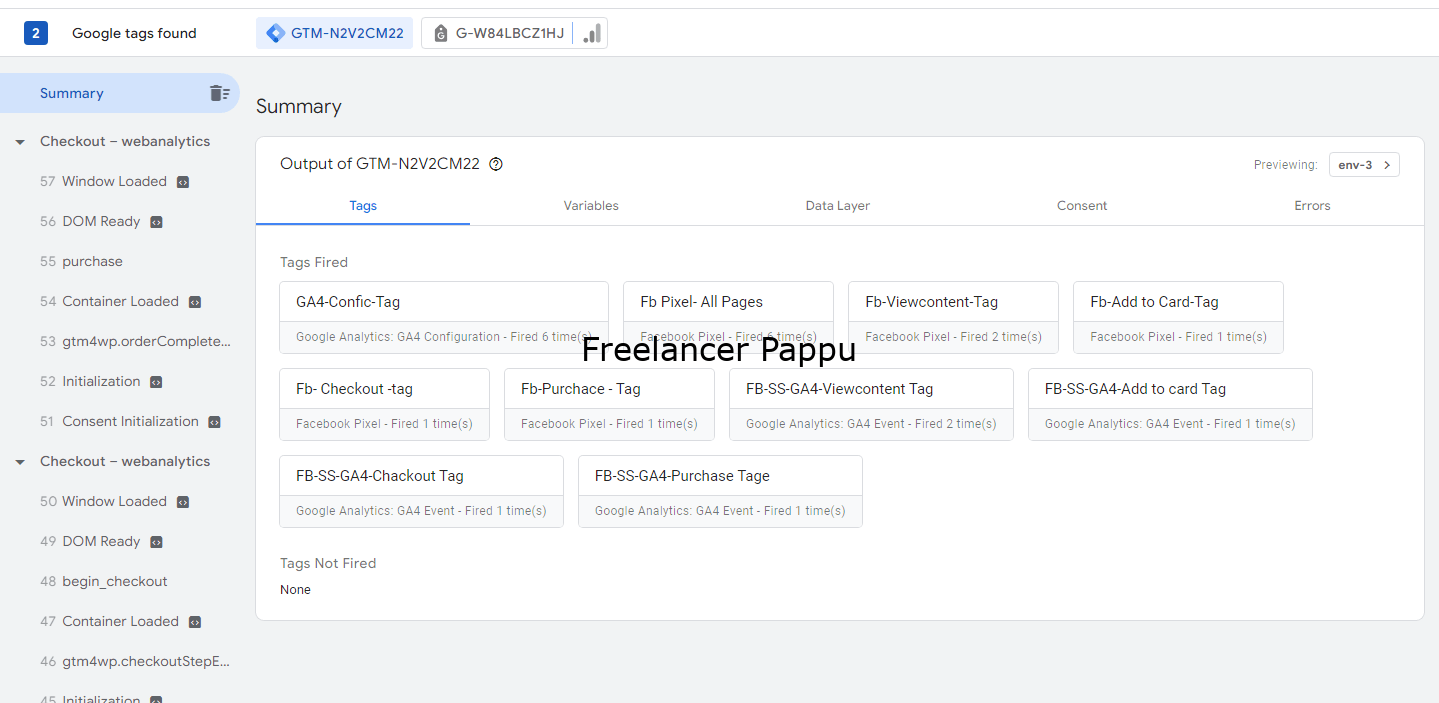
Task: Open the Fb- Checkout -tag card
Action: (384, 404)
